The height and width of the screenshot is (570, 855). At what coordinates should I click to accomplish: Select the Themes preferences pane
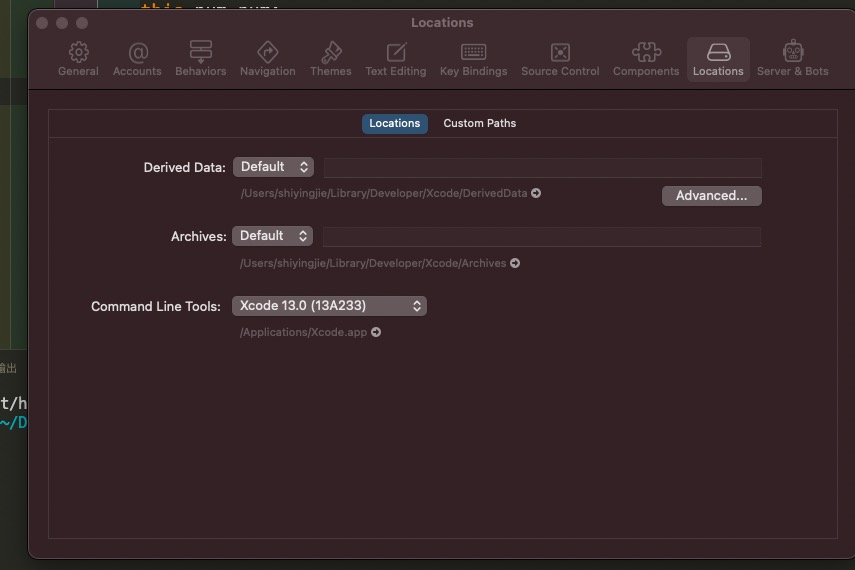[x=330, y=59]
